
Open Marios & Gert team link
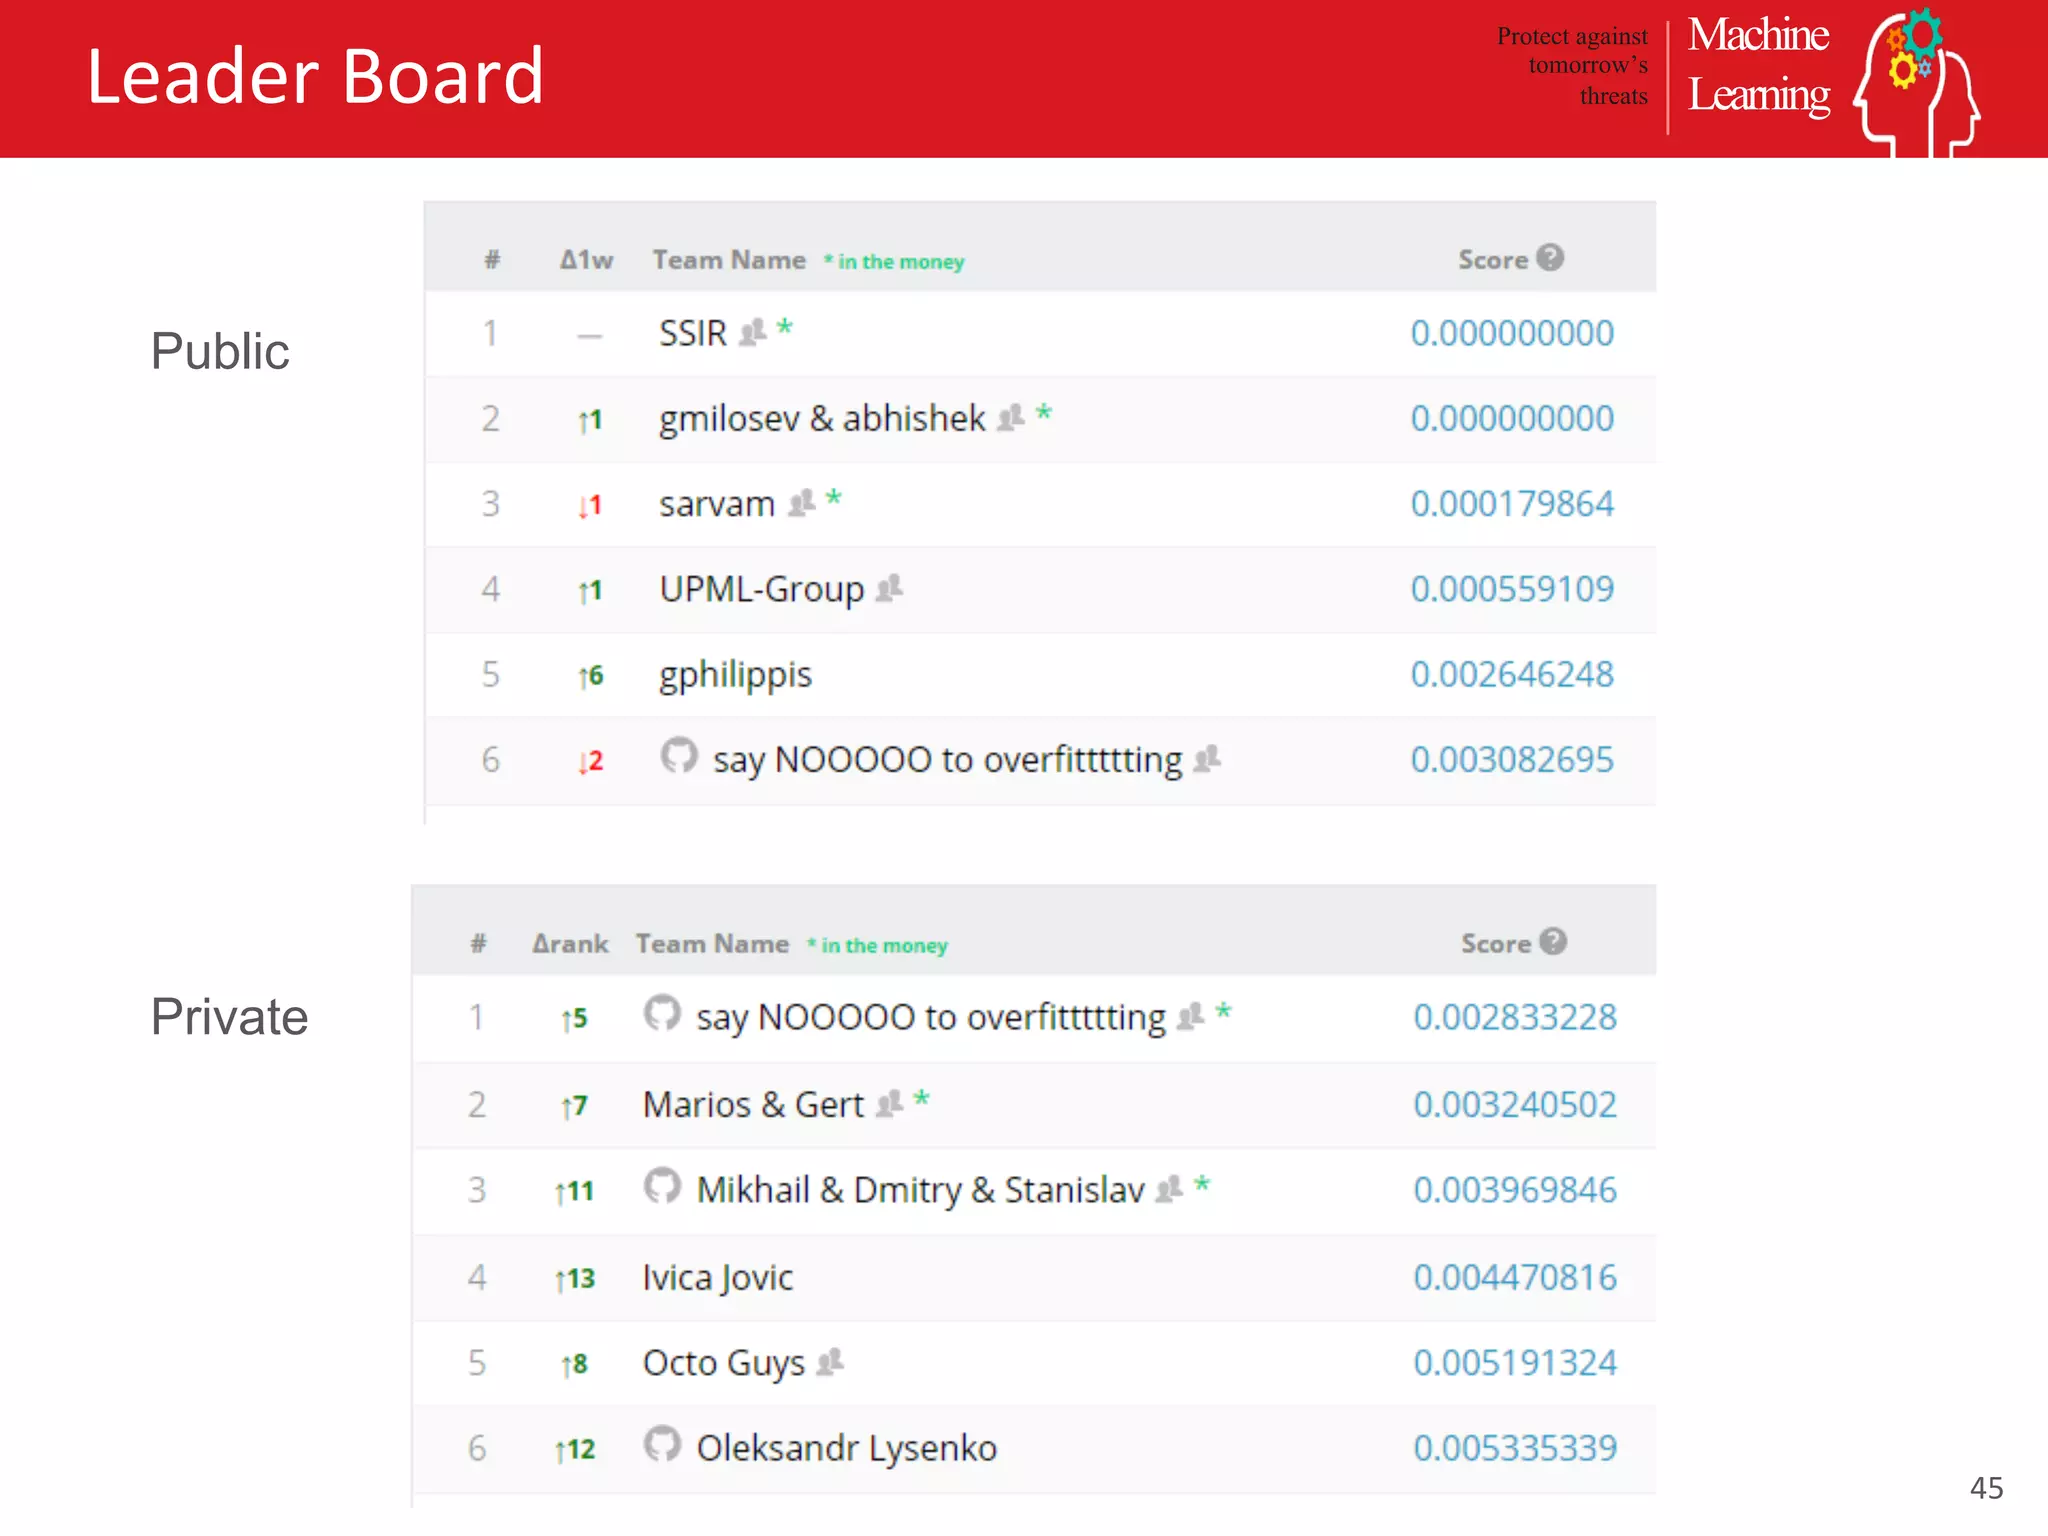tap(753, 1104)
